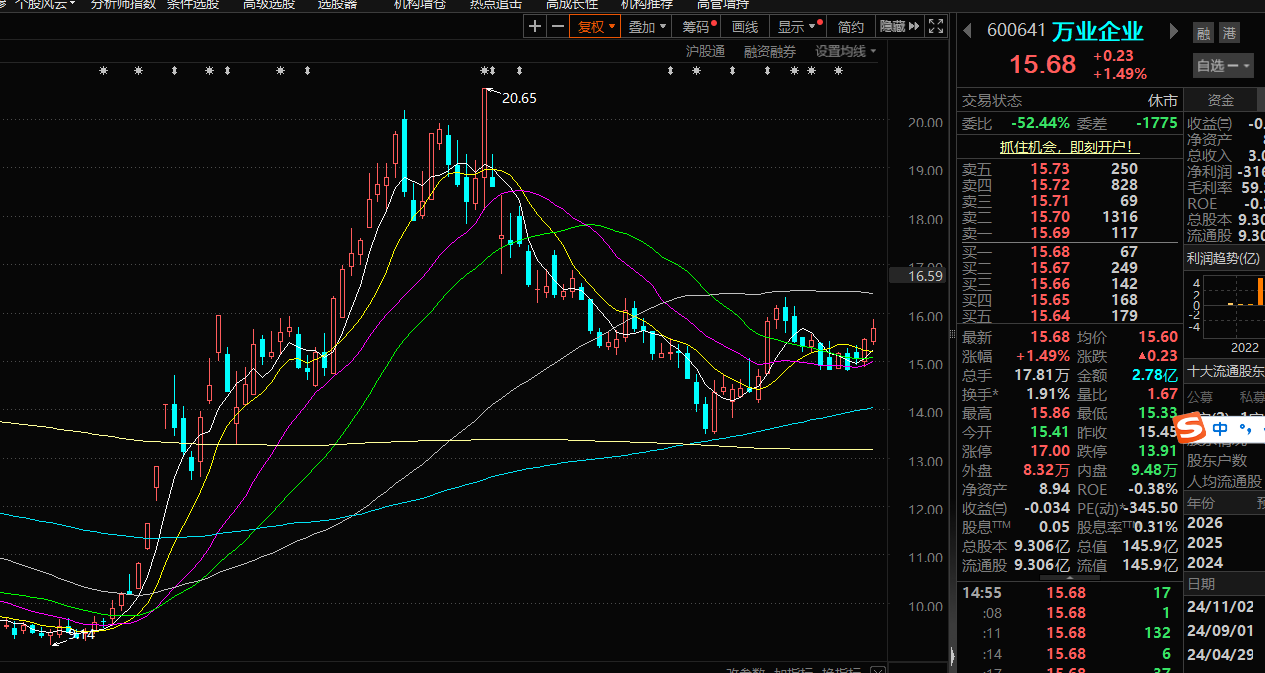Click the 港 Hong Kong connect badge

click(x=1229, y=33)
